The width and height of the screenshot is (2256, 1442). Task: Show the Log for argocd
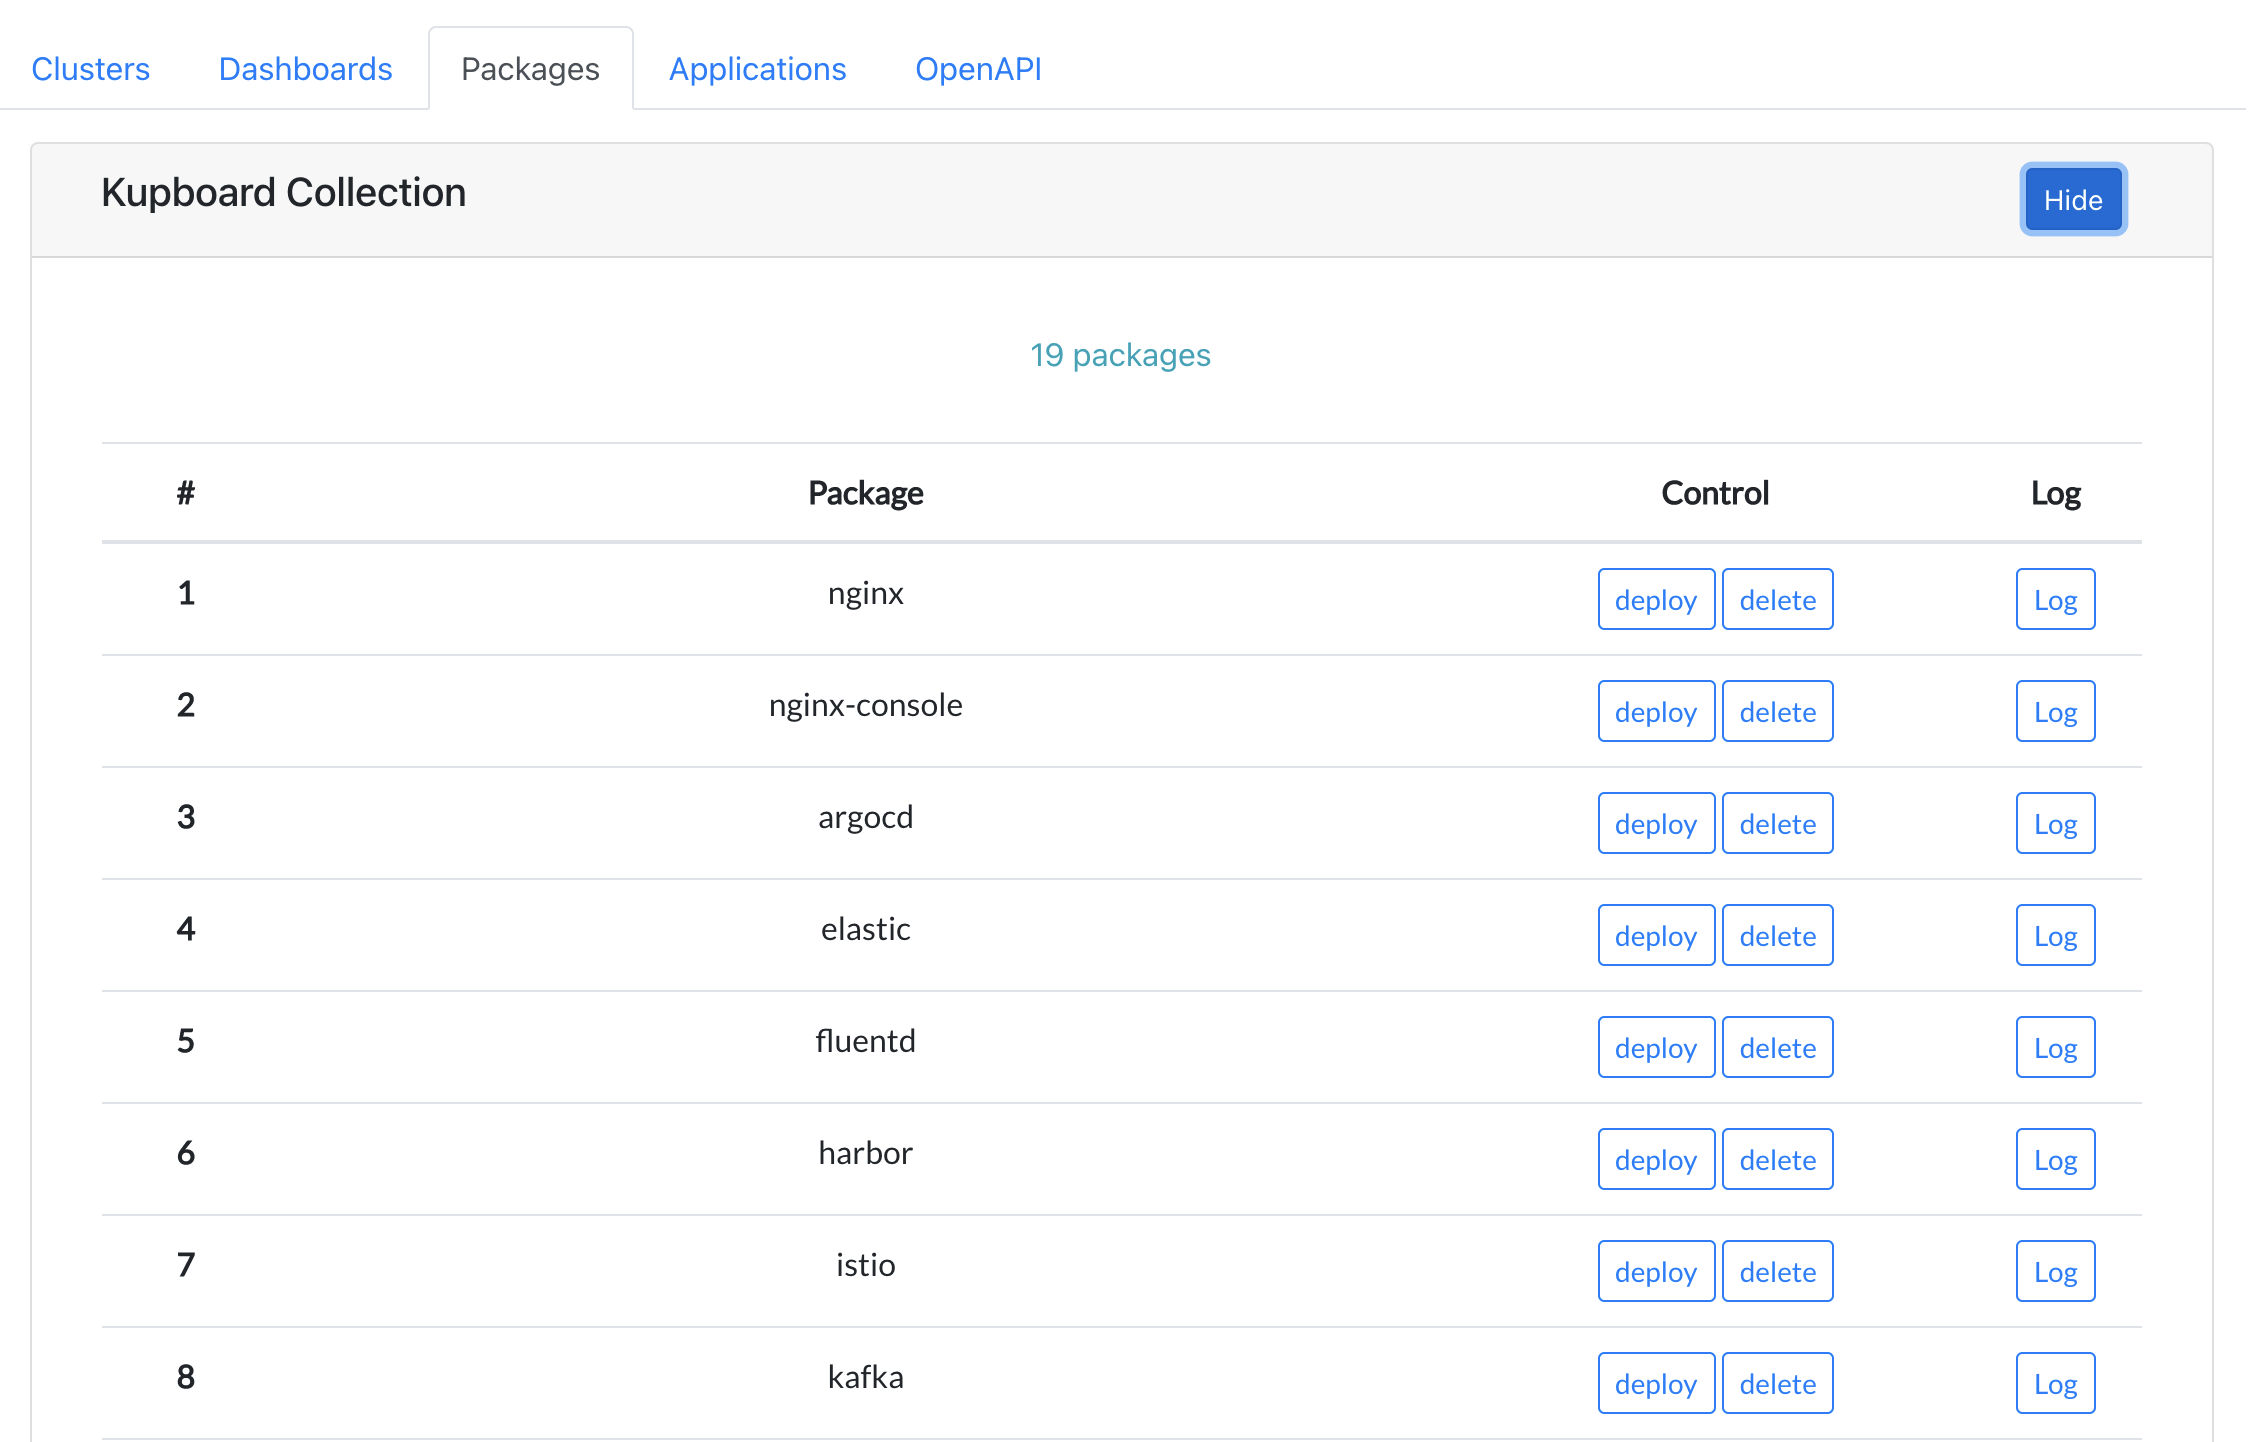tap(2056, 824)
